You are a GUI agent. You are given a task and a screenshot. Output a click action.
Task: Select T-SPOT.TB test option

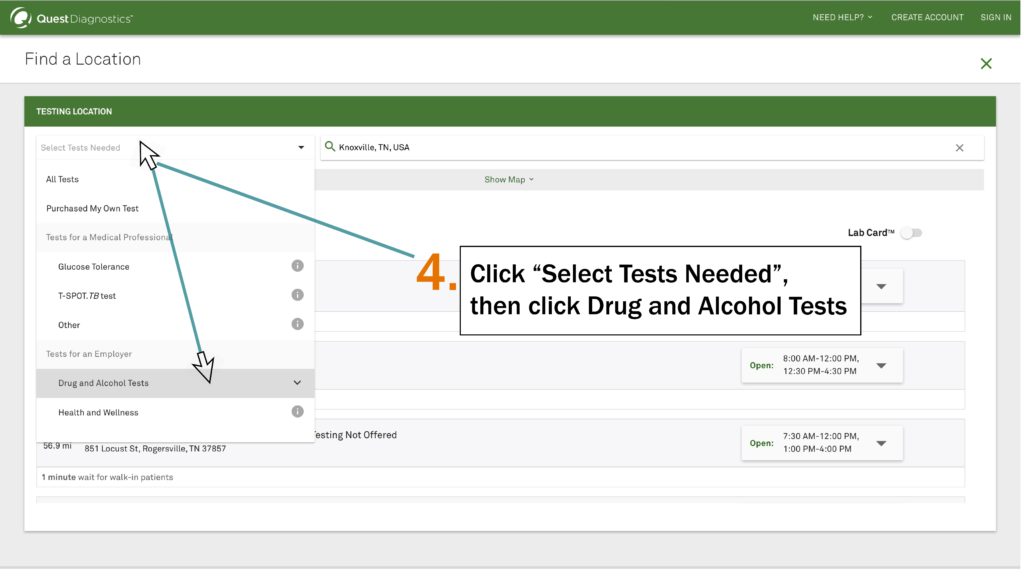coord(175,296)
